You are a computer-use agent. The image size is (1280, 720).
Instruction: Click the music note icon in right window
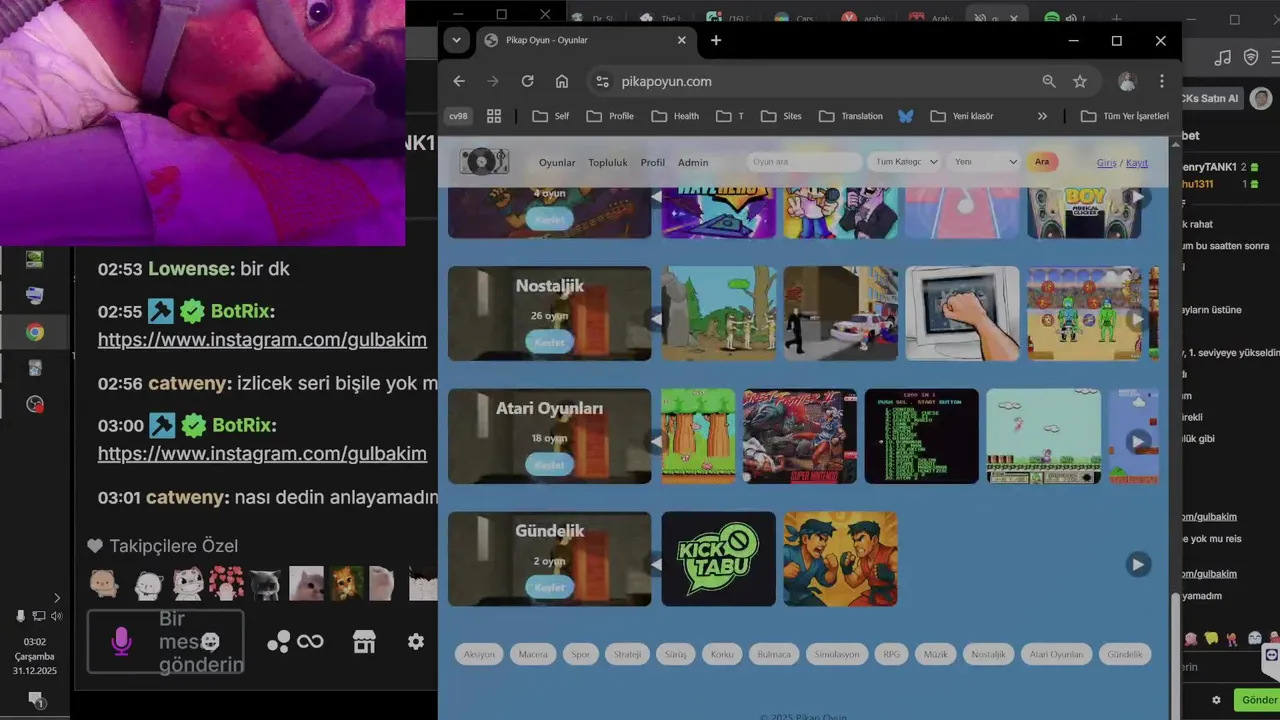tap(1222, 58)
